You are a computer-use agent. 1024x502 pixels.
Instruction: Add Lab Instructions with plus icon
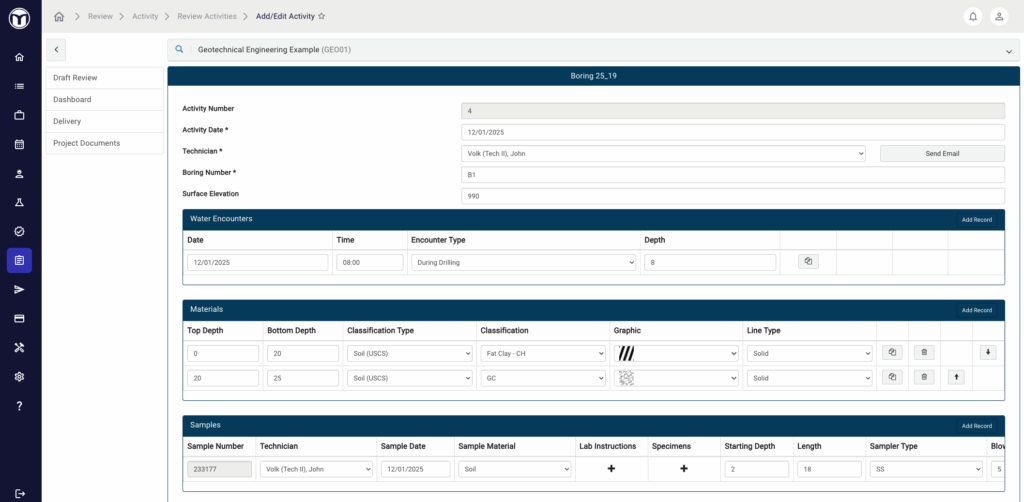[x=611, y=468]
